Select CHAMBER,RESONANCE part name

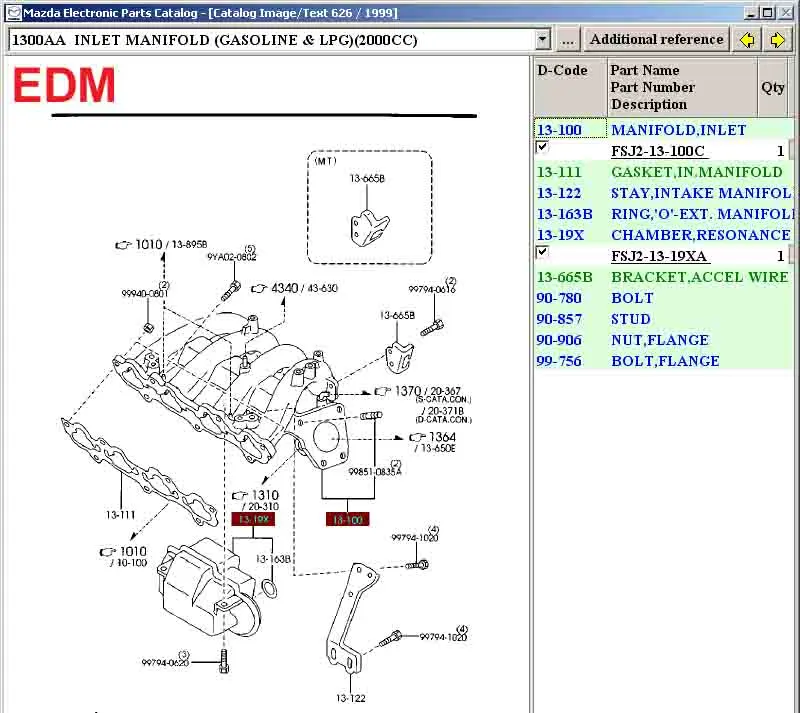[x=701, y=235]
